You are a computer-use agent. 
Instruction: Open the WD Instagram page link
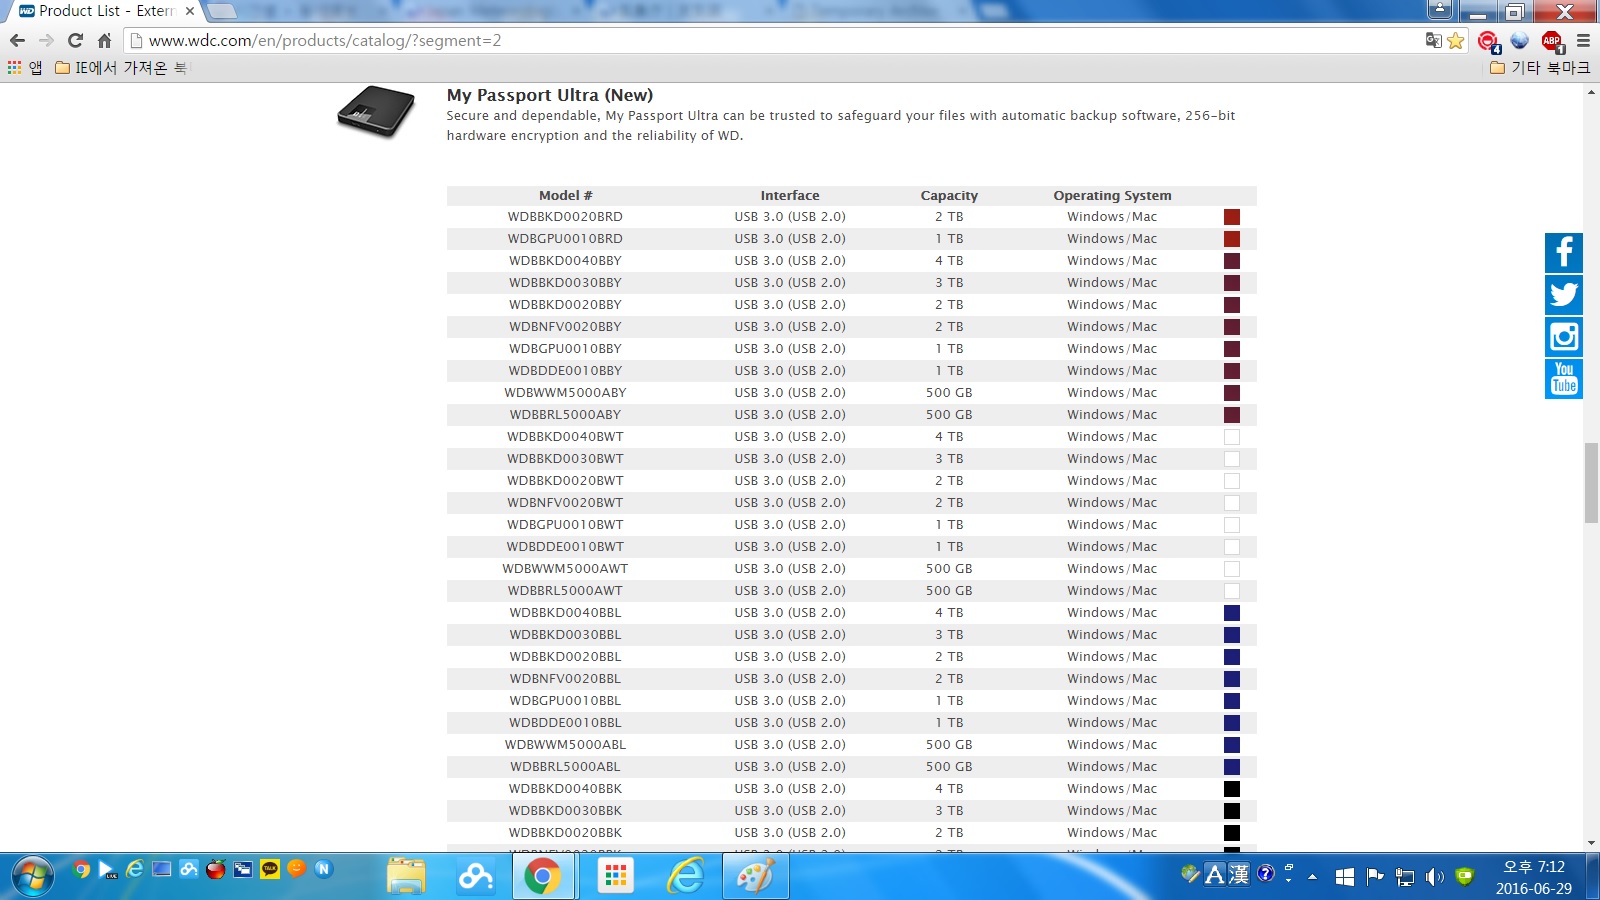click(x=1564, y=336)
